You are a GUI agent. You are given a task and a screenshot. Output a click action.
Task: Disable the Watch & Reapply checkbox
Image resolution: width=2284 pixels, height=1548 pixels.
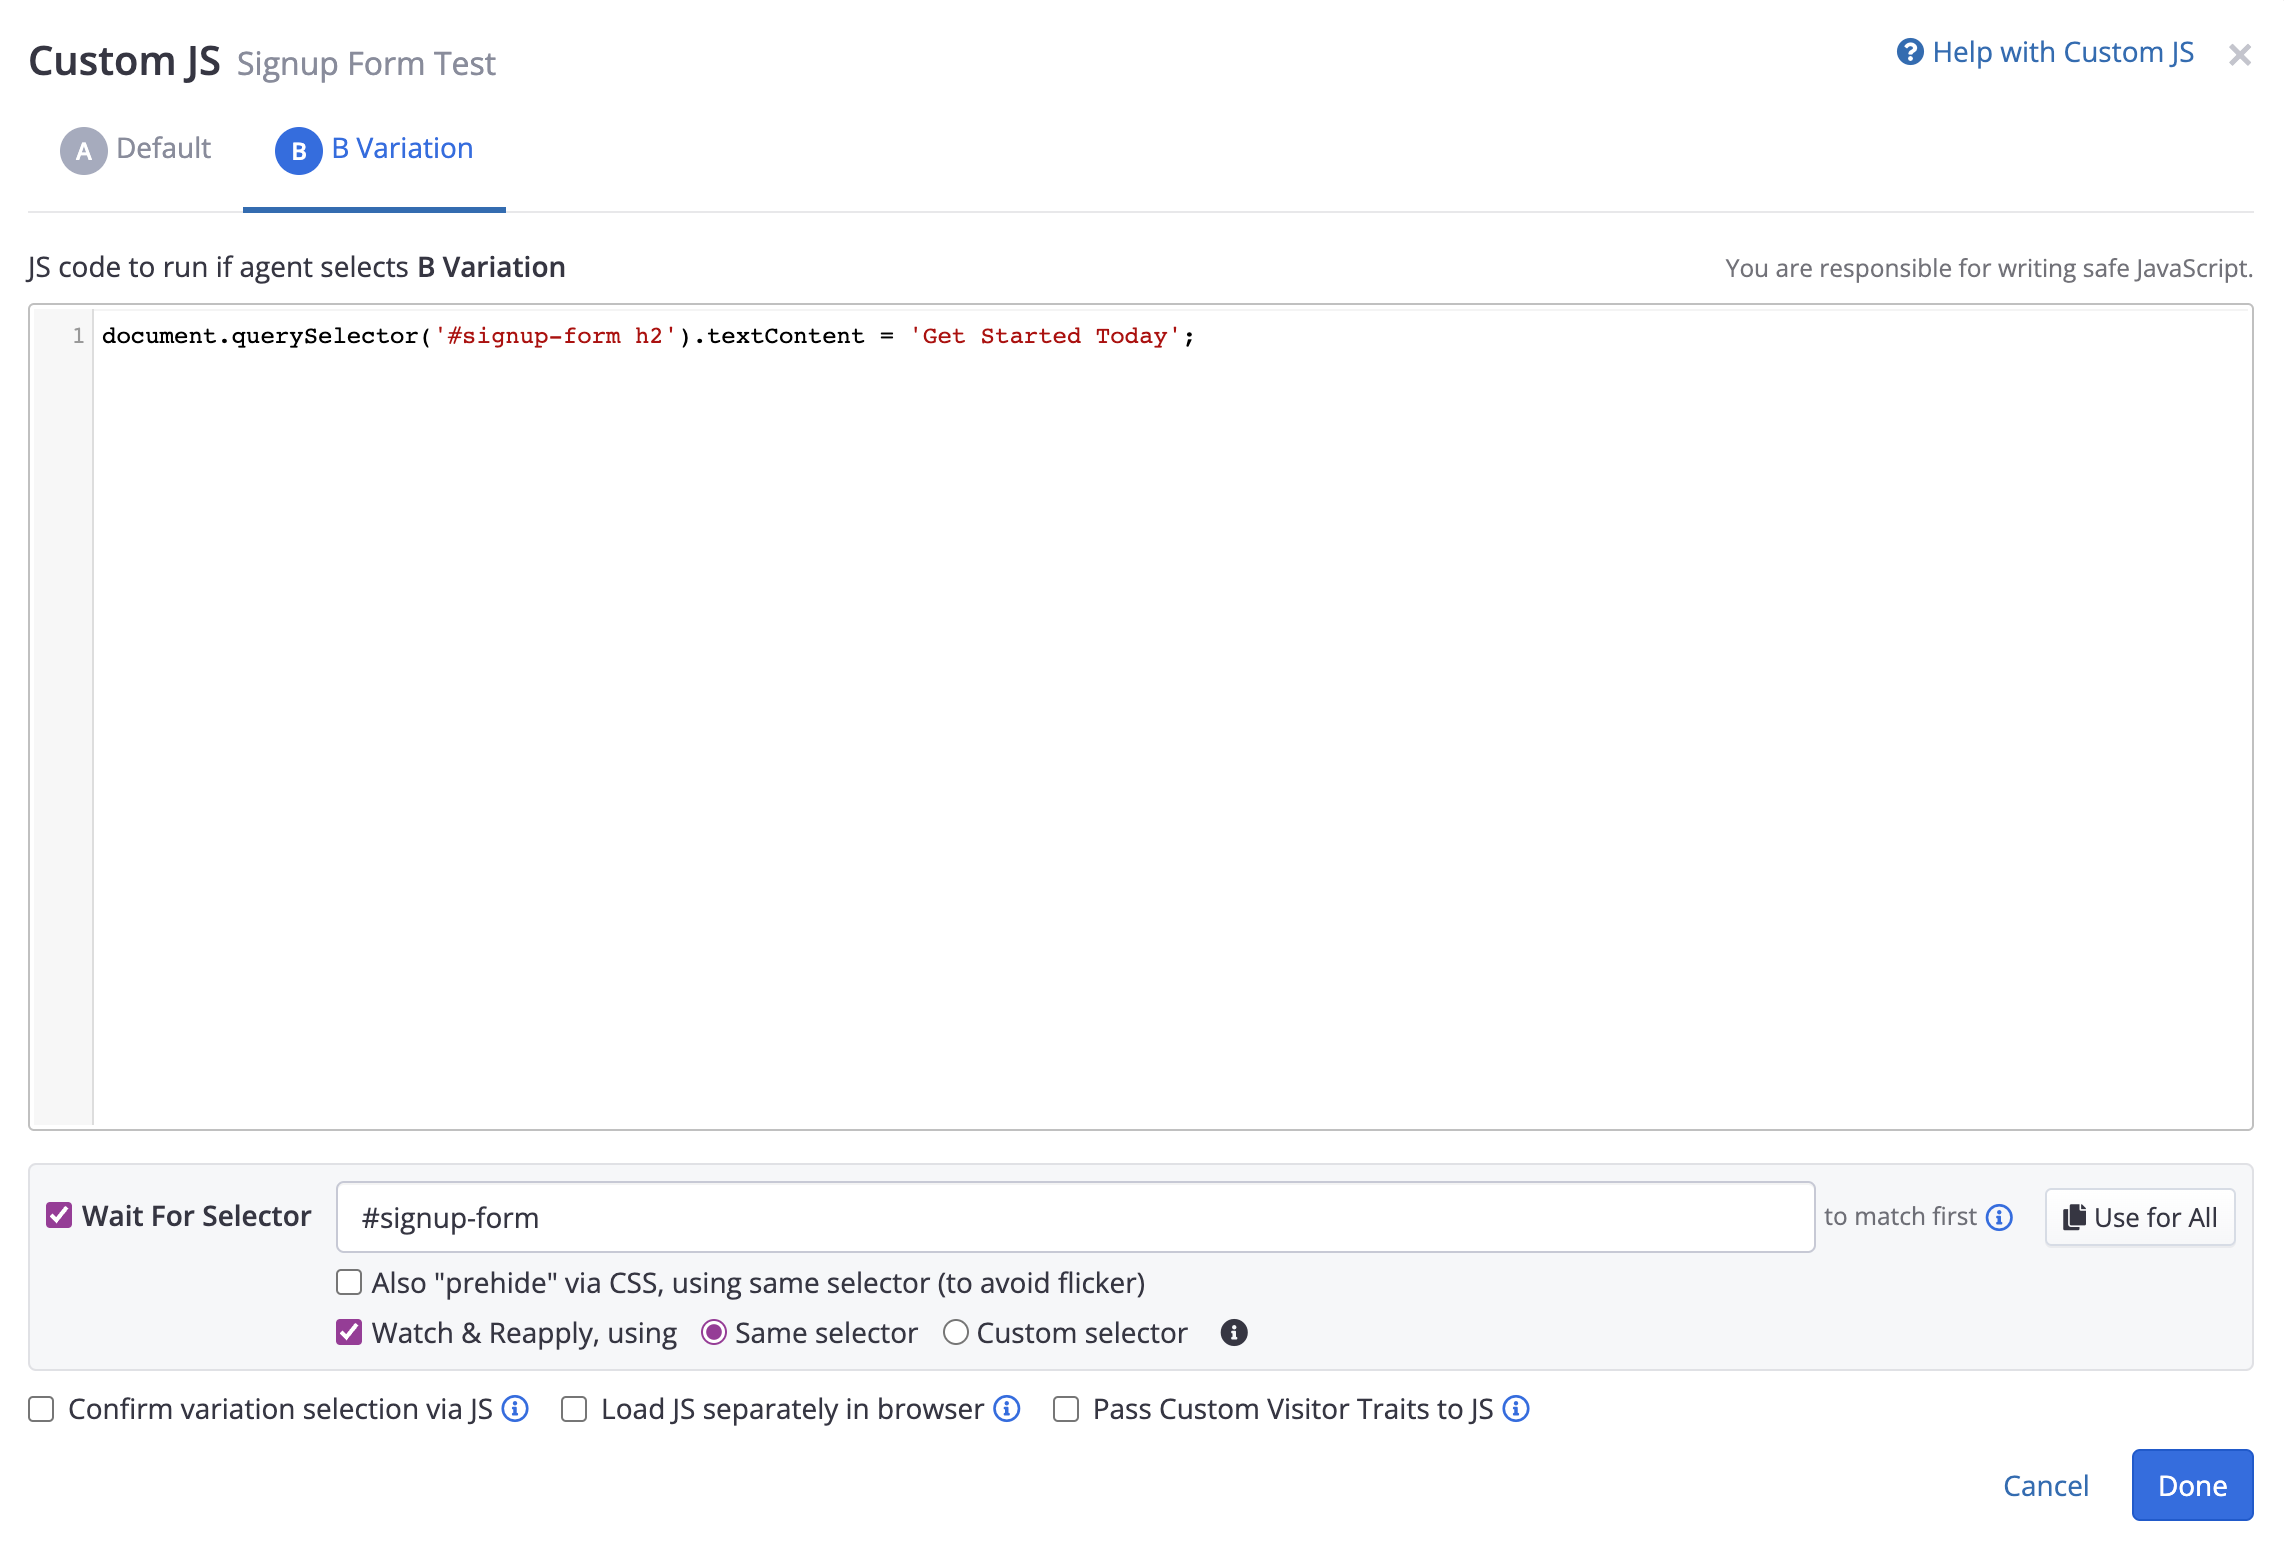[349, 1332]
